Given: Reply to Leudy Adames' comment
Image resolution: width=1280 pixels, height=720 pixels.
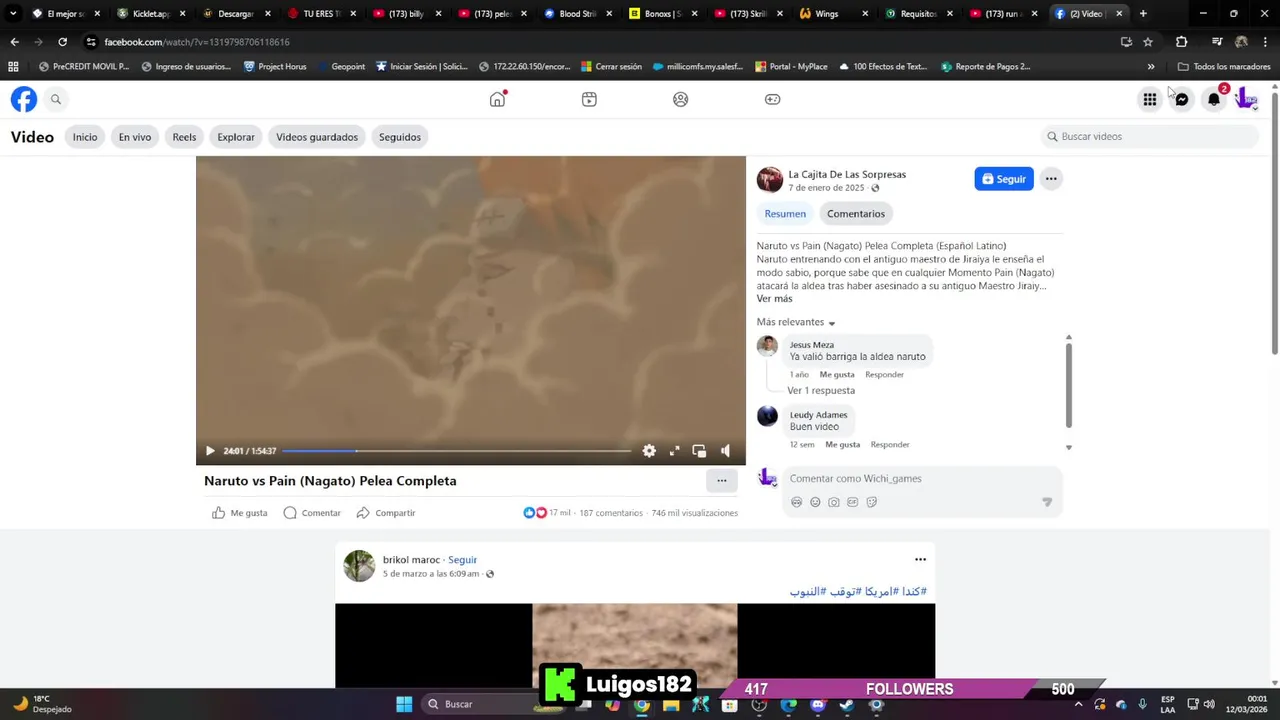Looking at the screenshot, I should [x=890, y=445].
